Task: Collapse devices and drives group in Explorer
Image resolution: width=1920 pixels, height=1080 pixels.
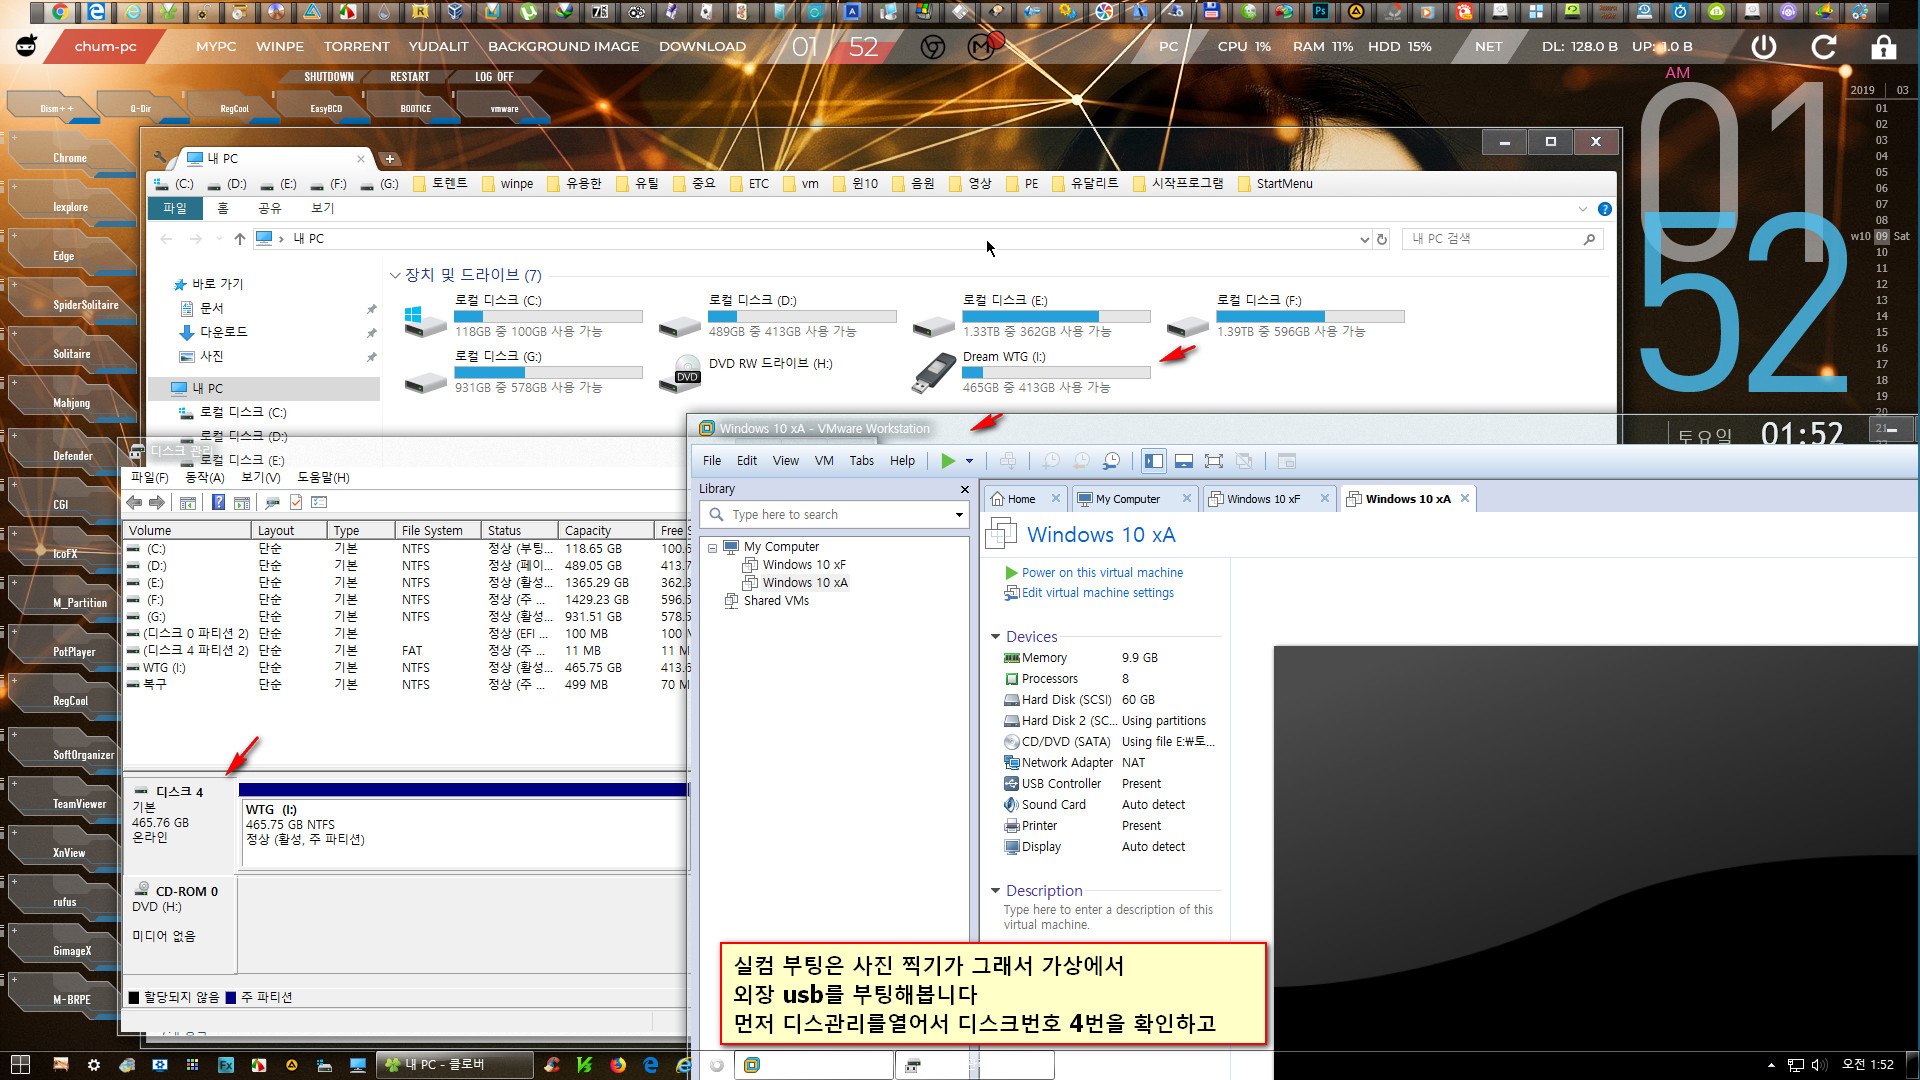Action: coord(395,275)
